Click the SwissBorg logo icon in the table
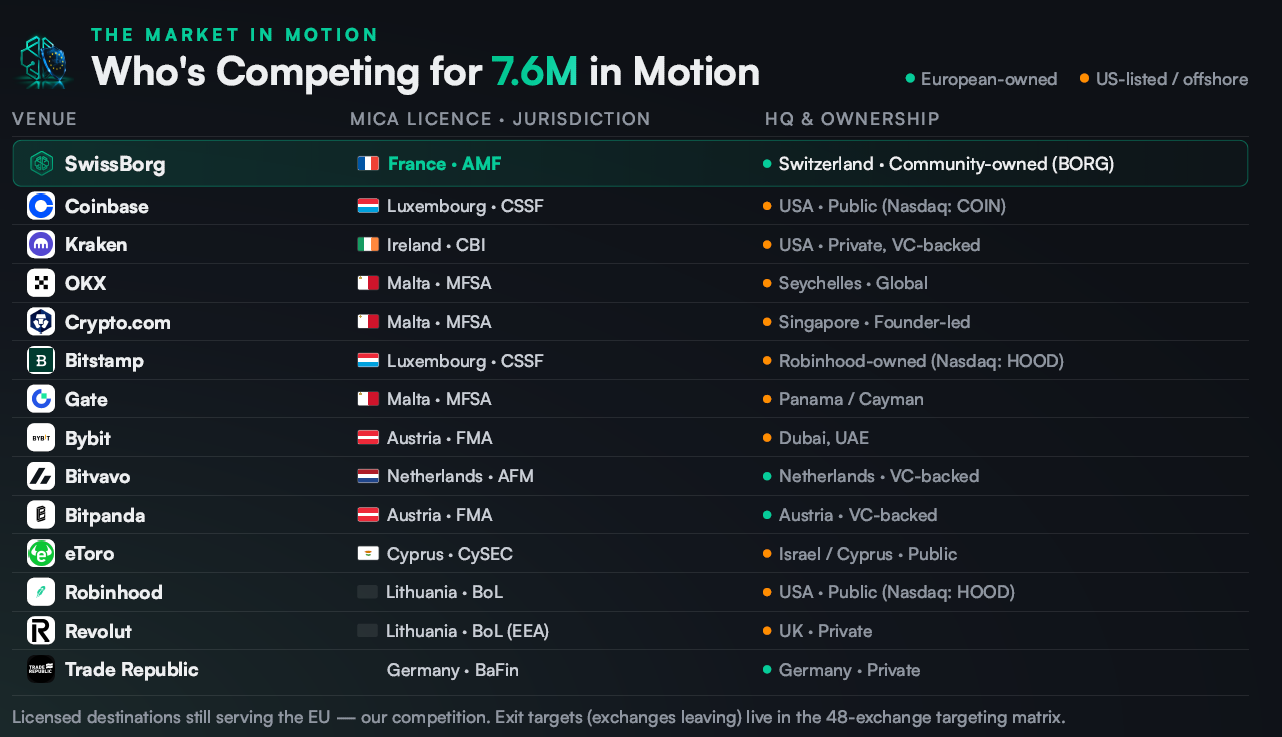The width and height of the screenshot is (1282, 737). pos(41,163)
